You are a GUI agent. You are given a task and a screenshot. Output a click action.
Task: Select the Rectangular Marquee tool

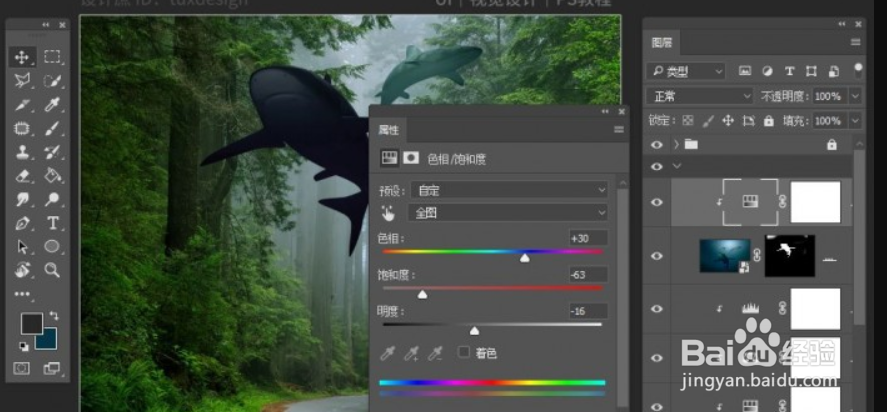click(52, 57)
